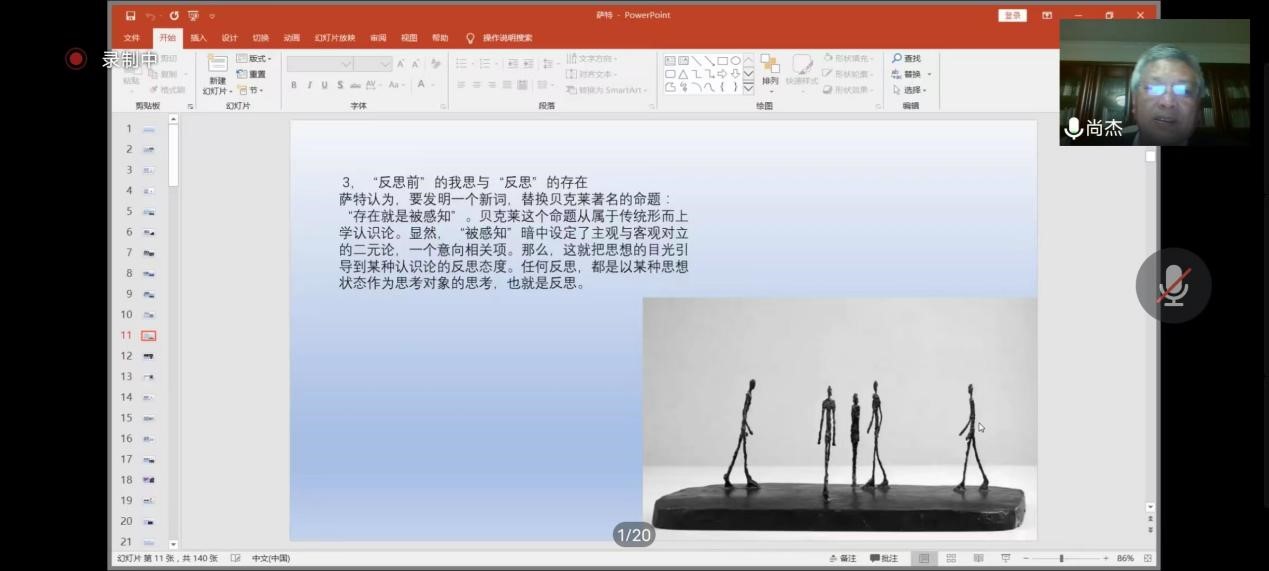Toggle the Comments (批注) pane
Image resolution: width=1269 pixels, height=571 pixels.
click(884, 558)
